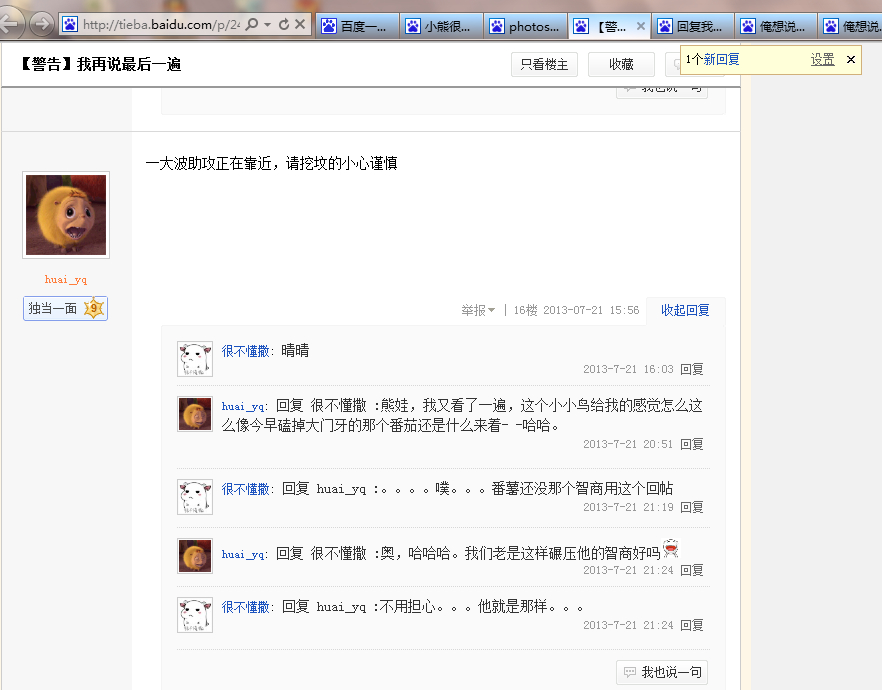Open 很不懂撒 username in the 番薯 comment
Viewport: 882px width, 690px height.
pos(245,489)
